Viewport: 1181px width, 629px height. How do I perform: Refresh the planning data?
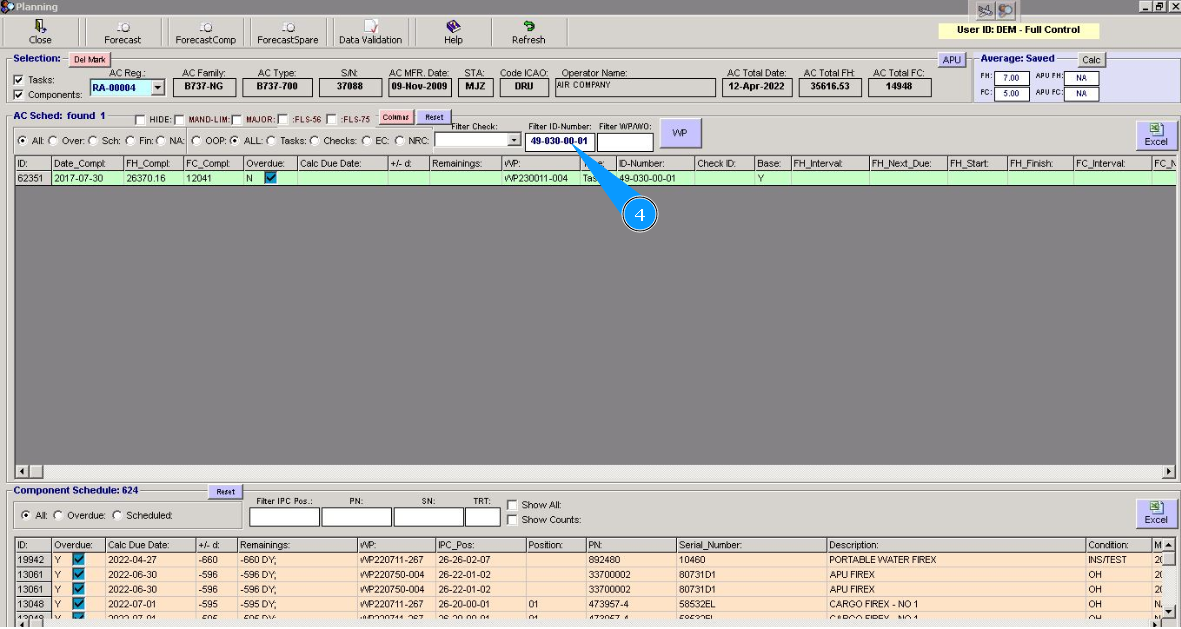528,32
